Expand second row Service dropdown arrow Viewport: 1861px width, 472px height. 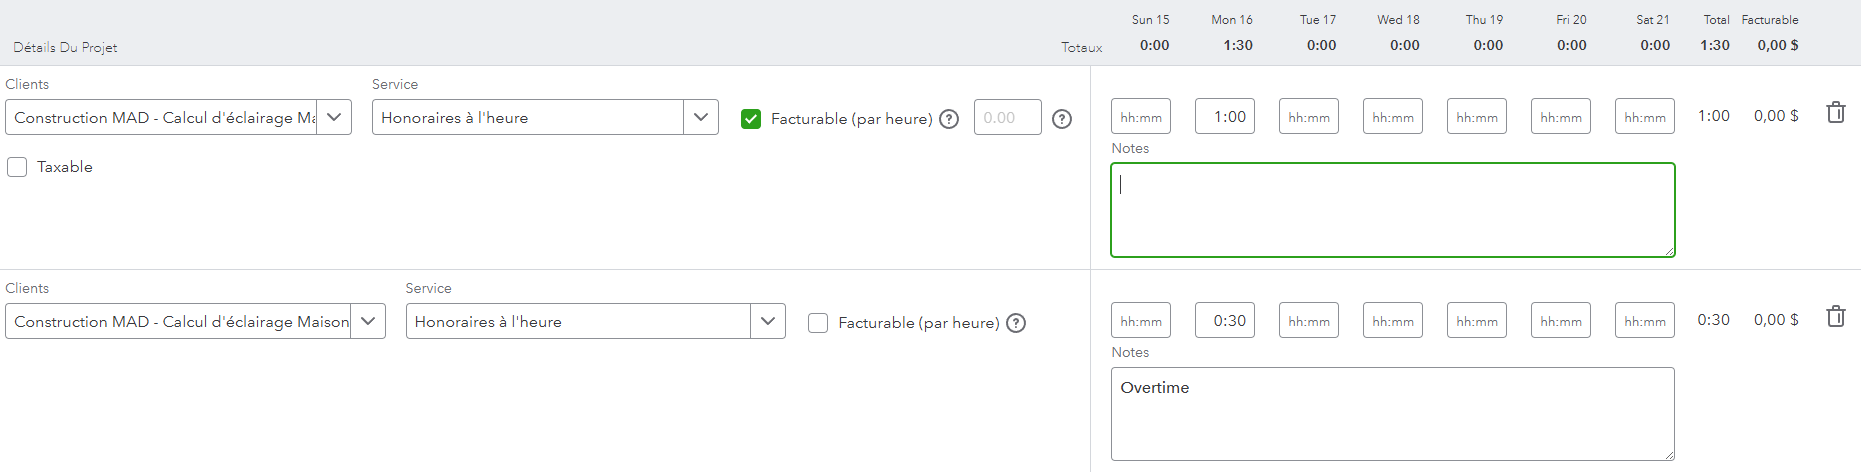pos(768,321)
